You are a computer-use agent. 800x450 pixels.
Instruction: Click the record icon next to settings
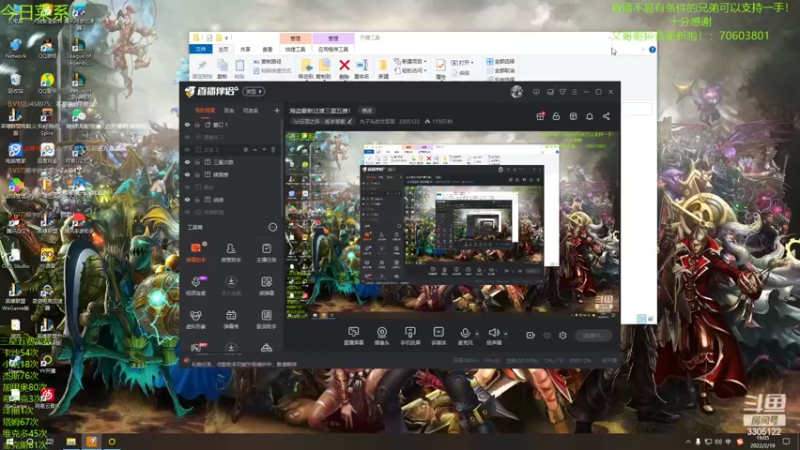click(530, 335)
